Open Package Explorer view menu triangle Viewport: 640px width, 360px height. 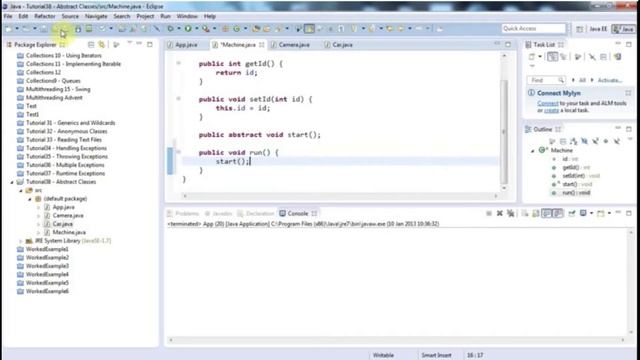pos(129,43)
